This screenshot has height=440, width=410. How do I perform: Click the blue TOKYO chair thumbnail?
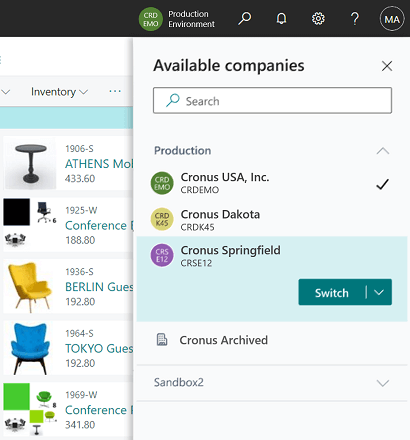click(x=30, y=349)
